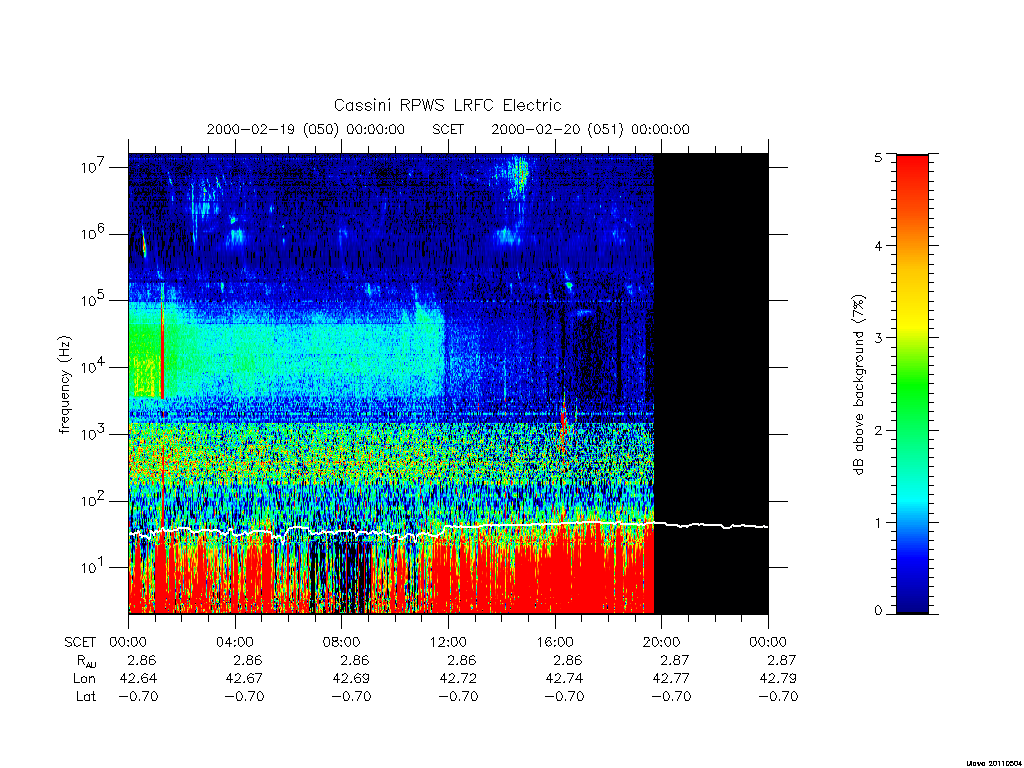Select the 10^2 frequency tick label
Screen dimensions: 1024x768
coord(95,500)
